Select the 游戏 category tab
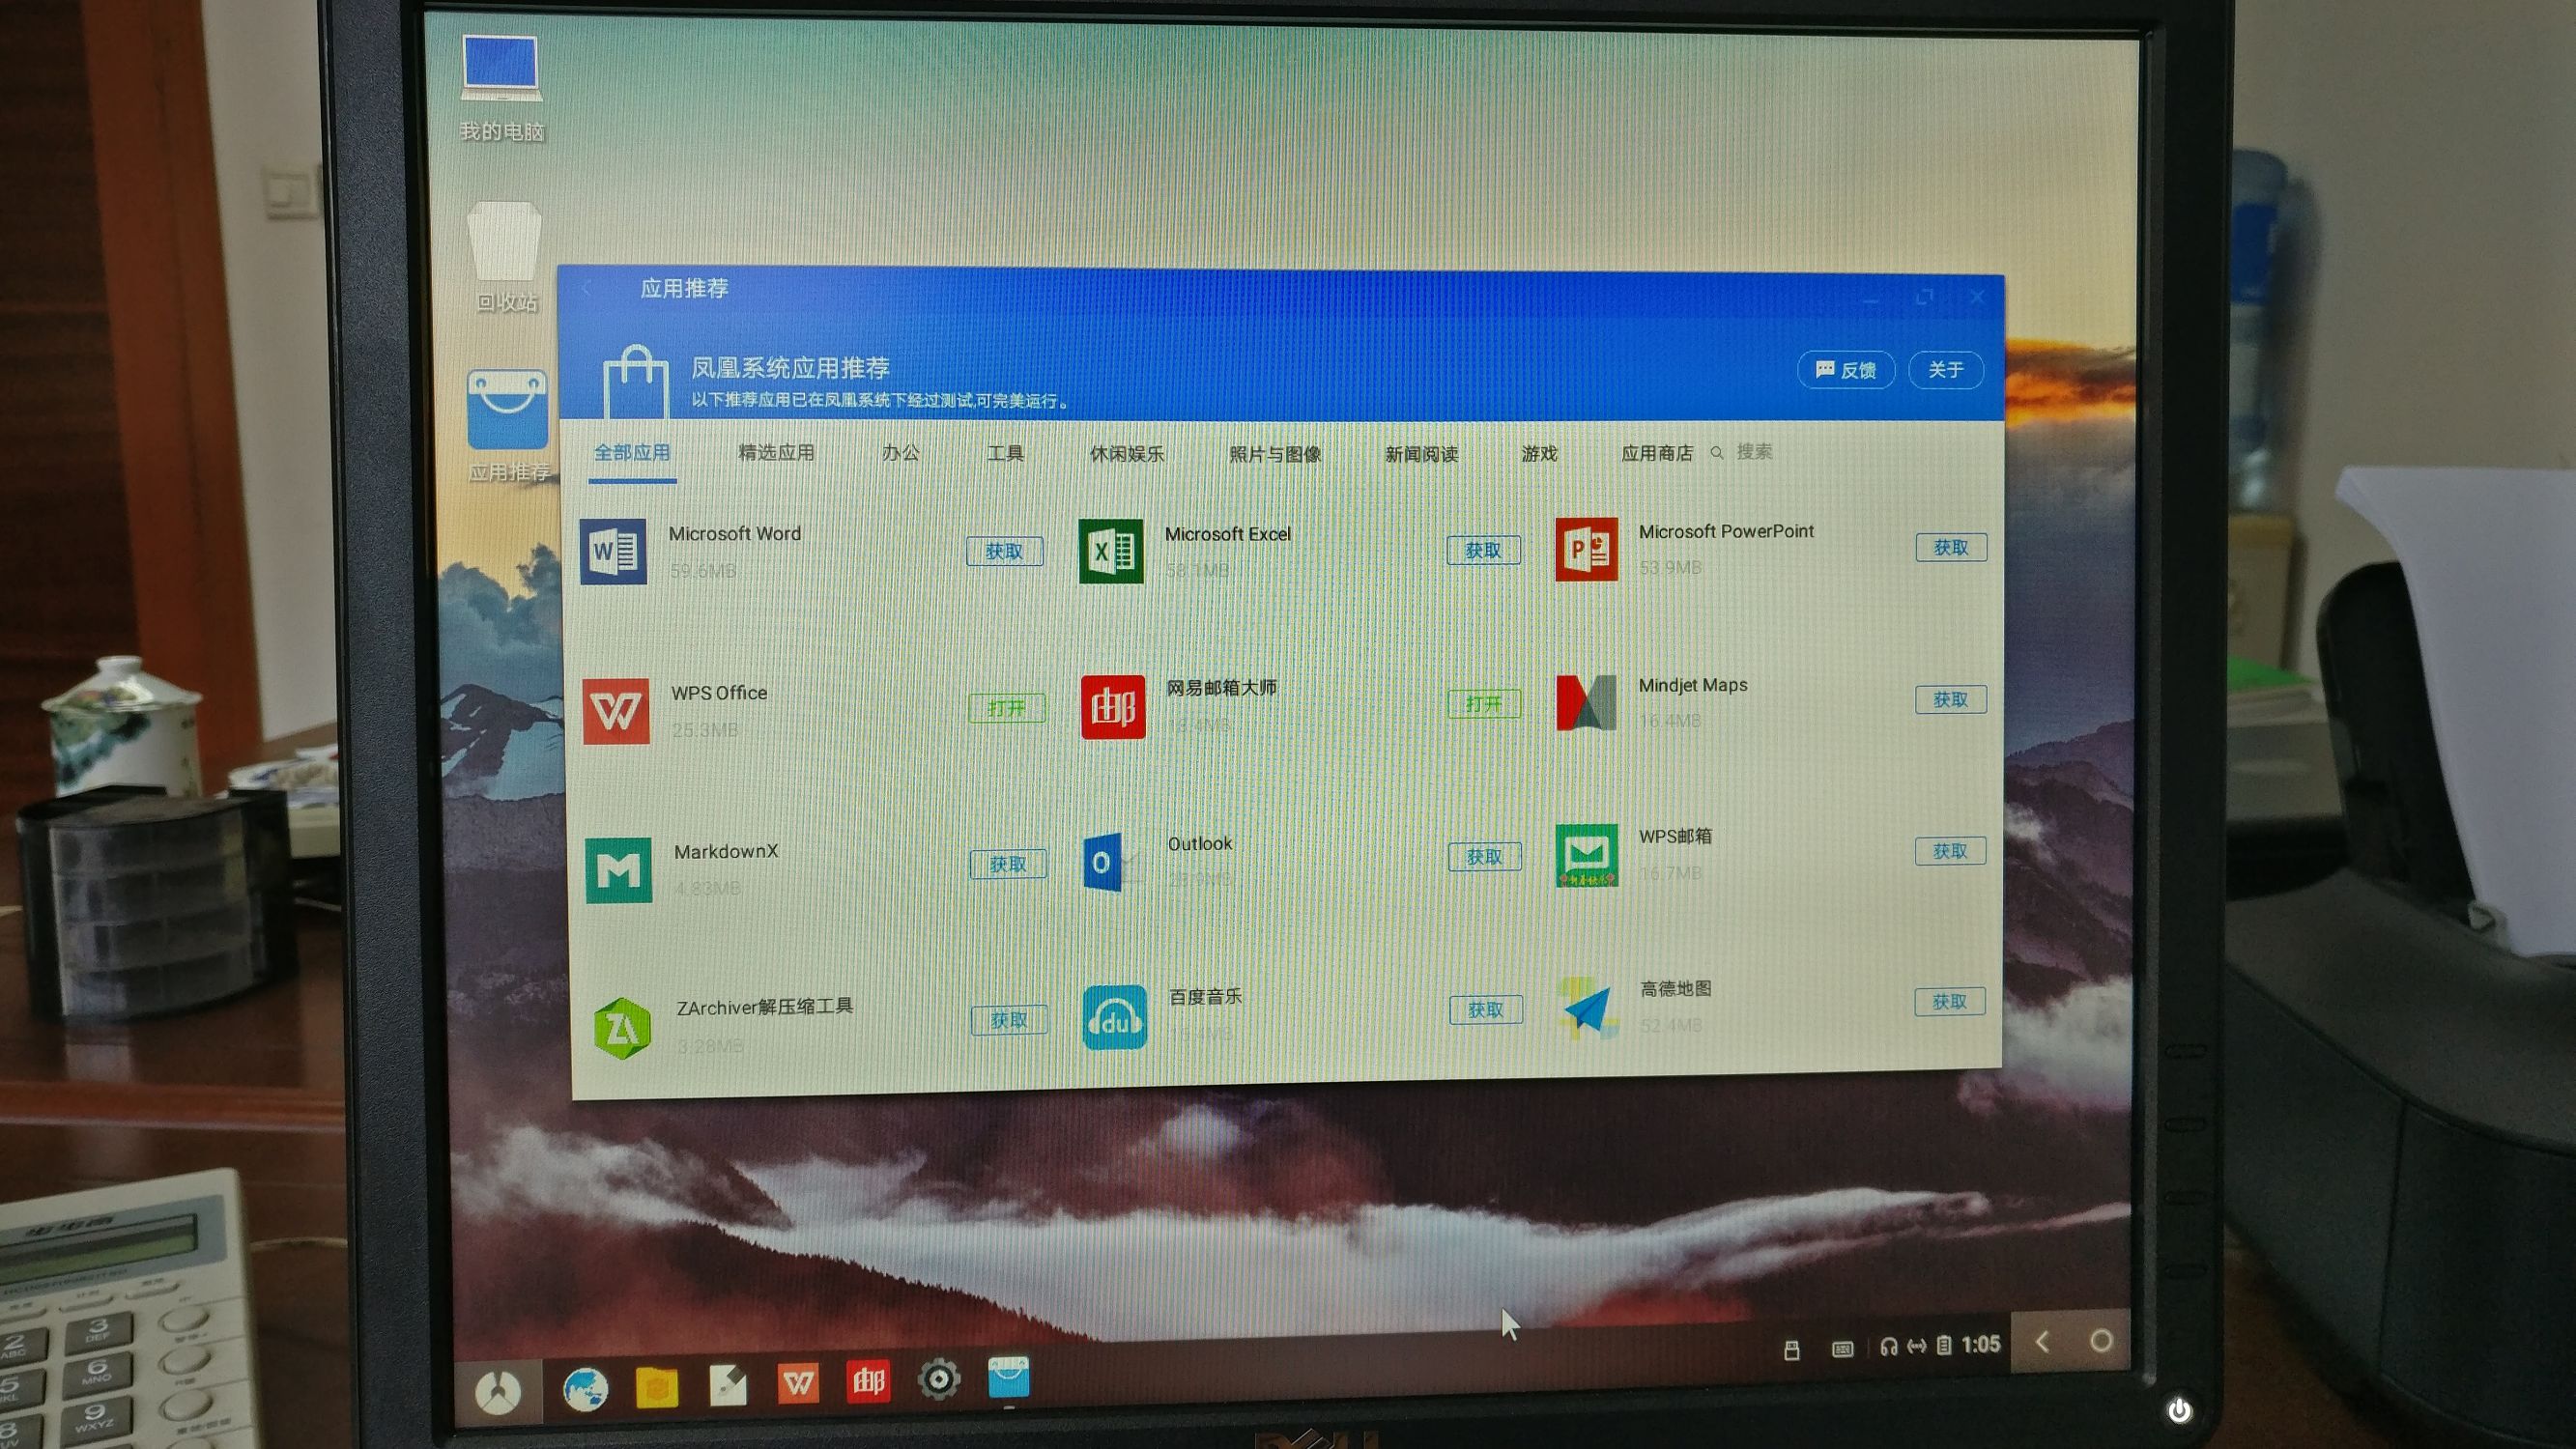This screenshot has height=1449, width=2576. [x=1539, y=454]
